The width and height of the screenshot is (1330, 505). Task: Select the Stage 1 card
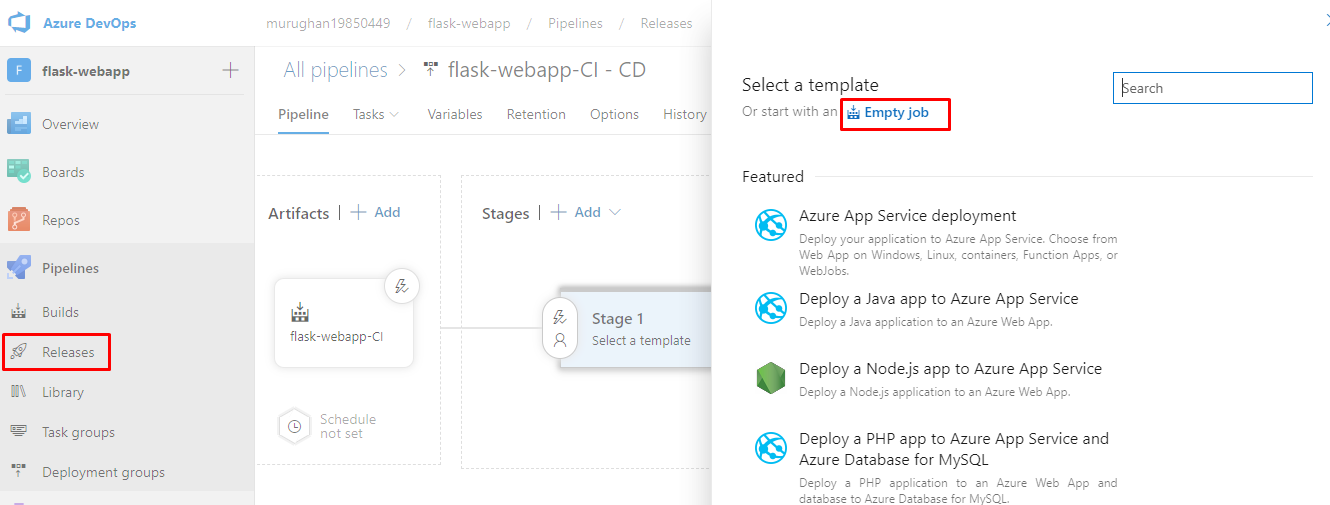click(x=636, y=329)
